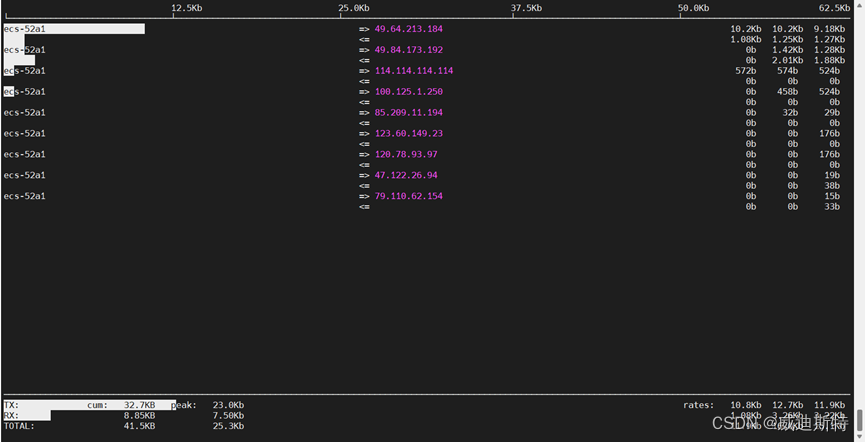Click ecs-52a1 host in the 79.110.62.154 row
This screenshot has height=442, width=865.
click(x=25, y=196)
